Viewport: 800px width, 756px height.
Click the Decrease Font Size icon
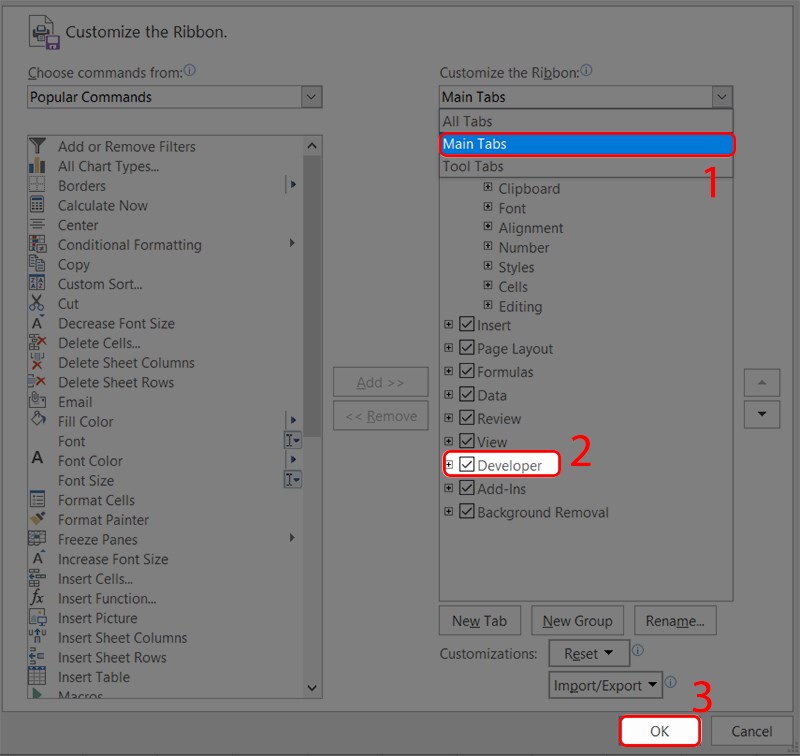click(37, 323)
